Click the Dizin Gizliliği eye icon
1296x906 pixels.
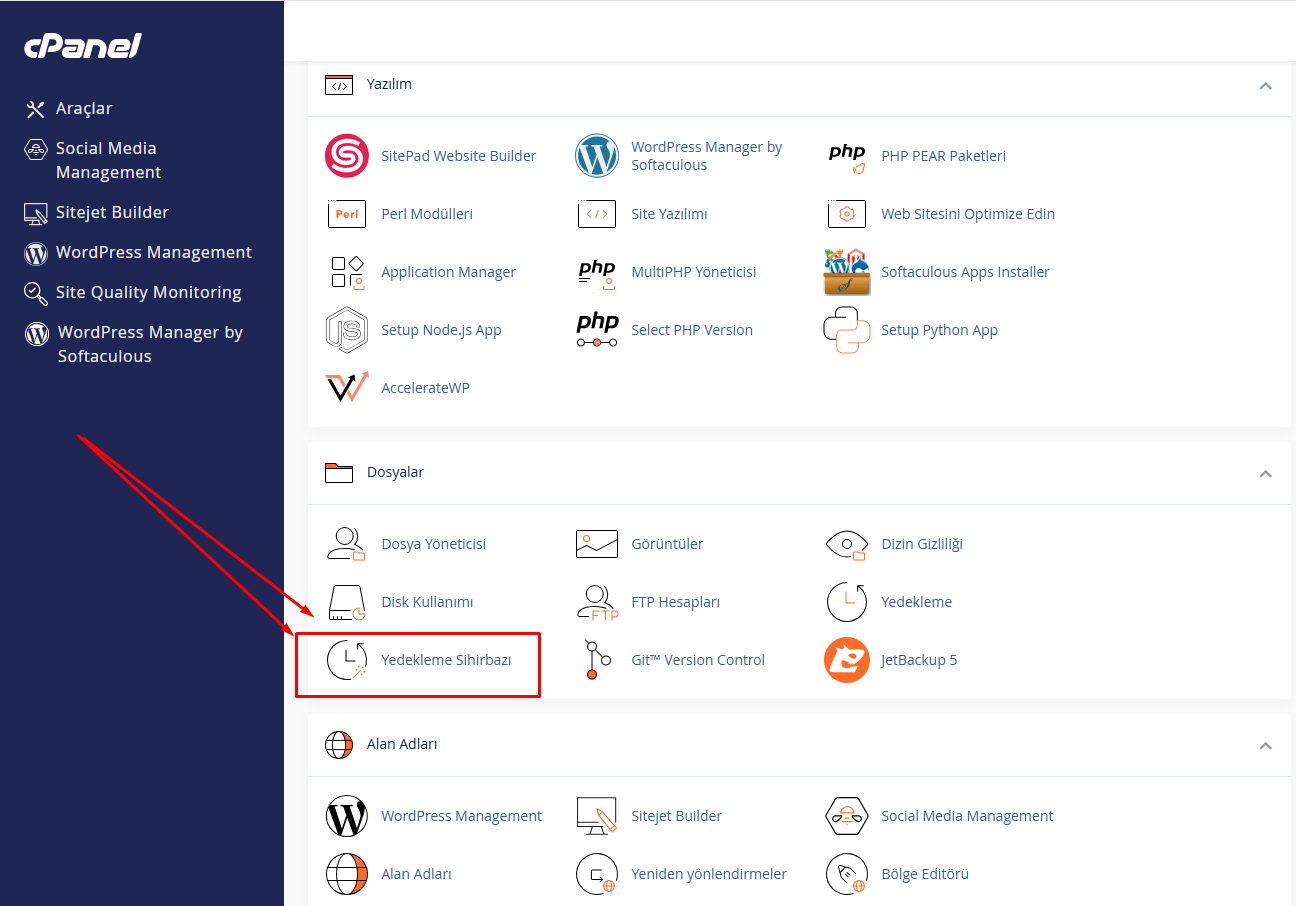coord(847,544)
